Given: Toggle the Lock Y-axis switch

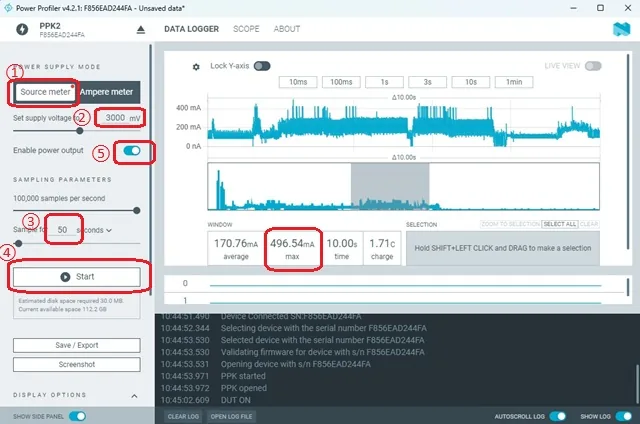Looking at the screenshot, I should [x=262, y=66].
